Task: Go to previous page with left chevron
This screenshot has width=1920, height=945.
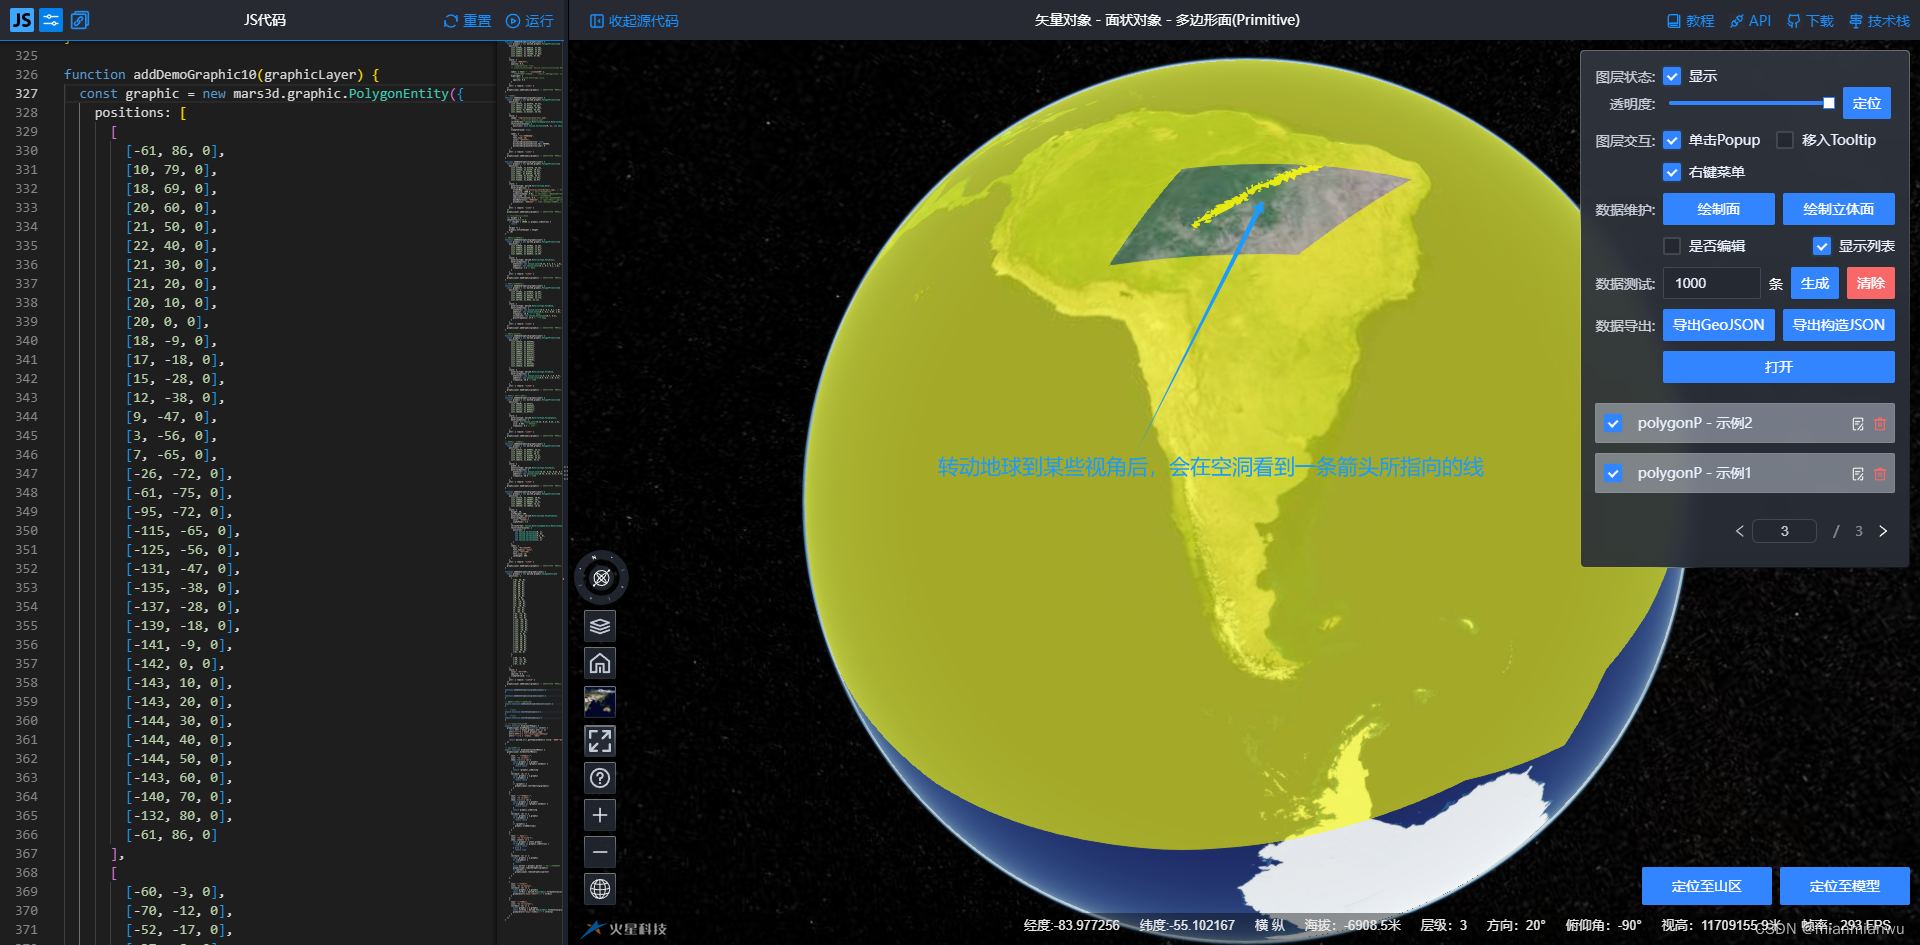Action: pyautogui.click(x=1739, y=531)
